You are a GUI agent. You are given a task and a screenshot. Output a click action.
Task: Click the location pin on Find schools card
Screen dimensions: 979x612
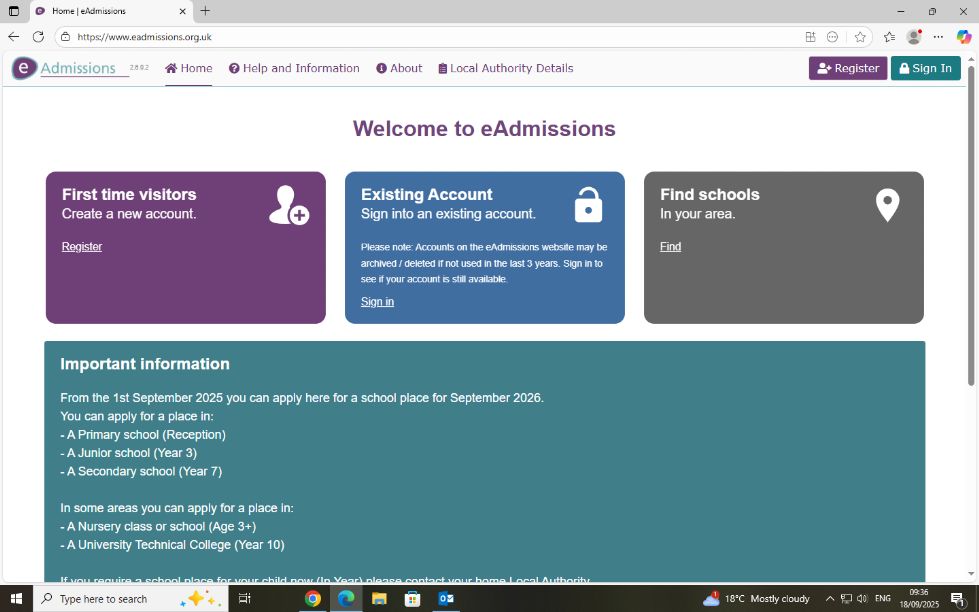(887, 204)
